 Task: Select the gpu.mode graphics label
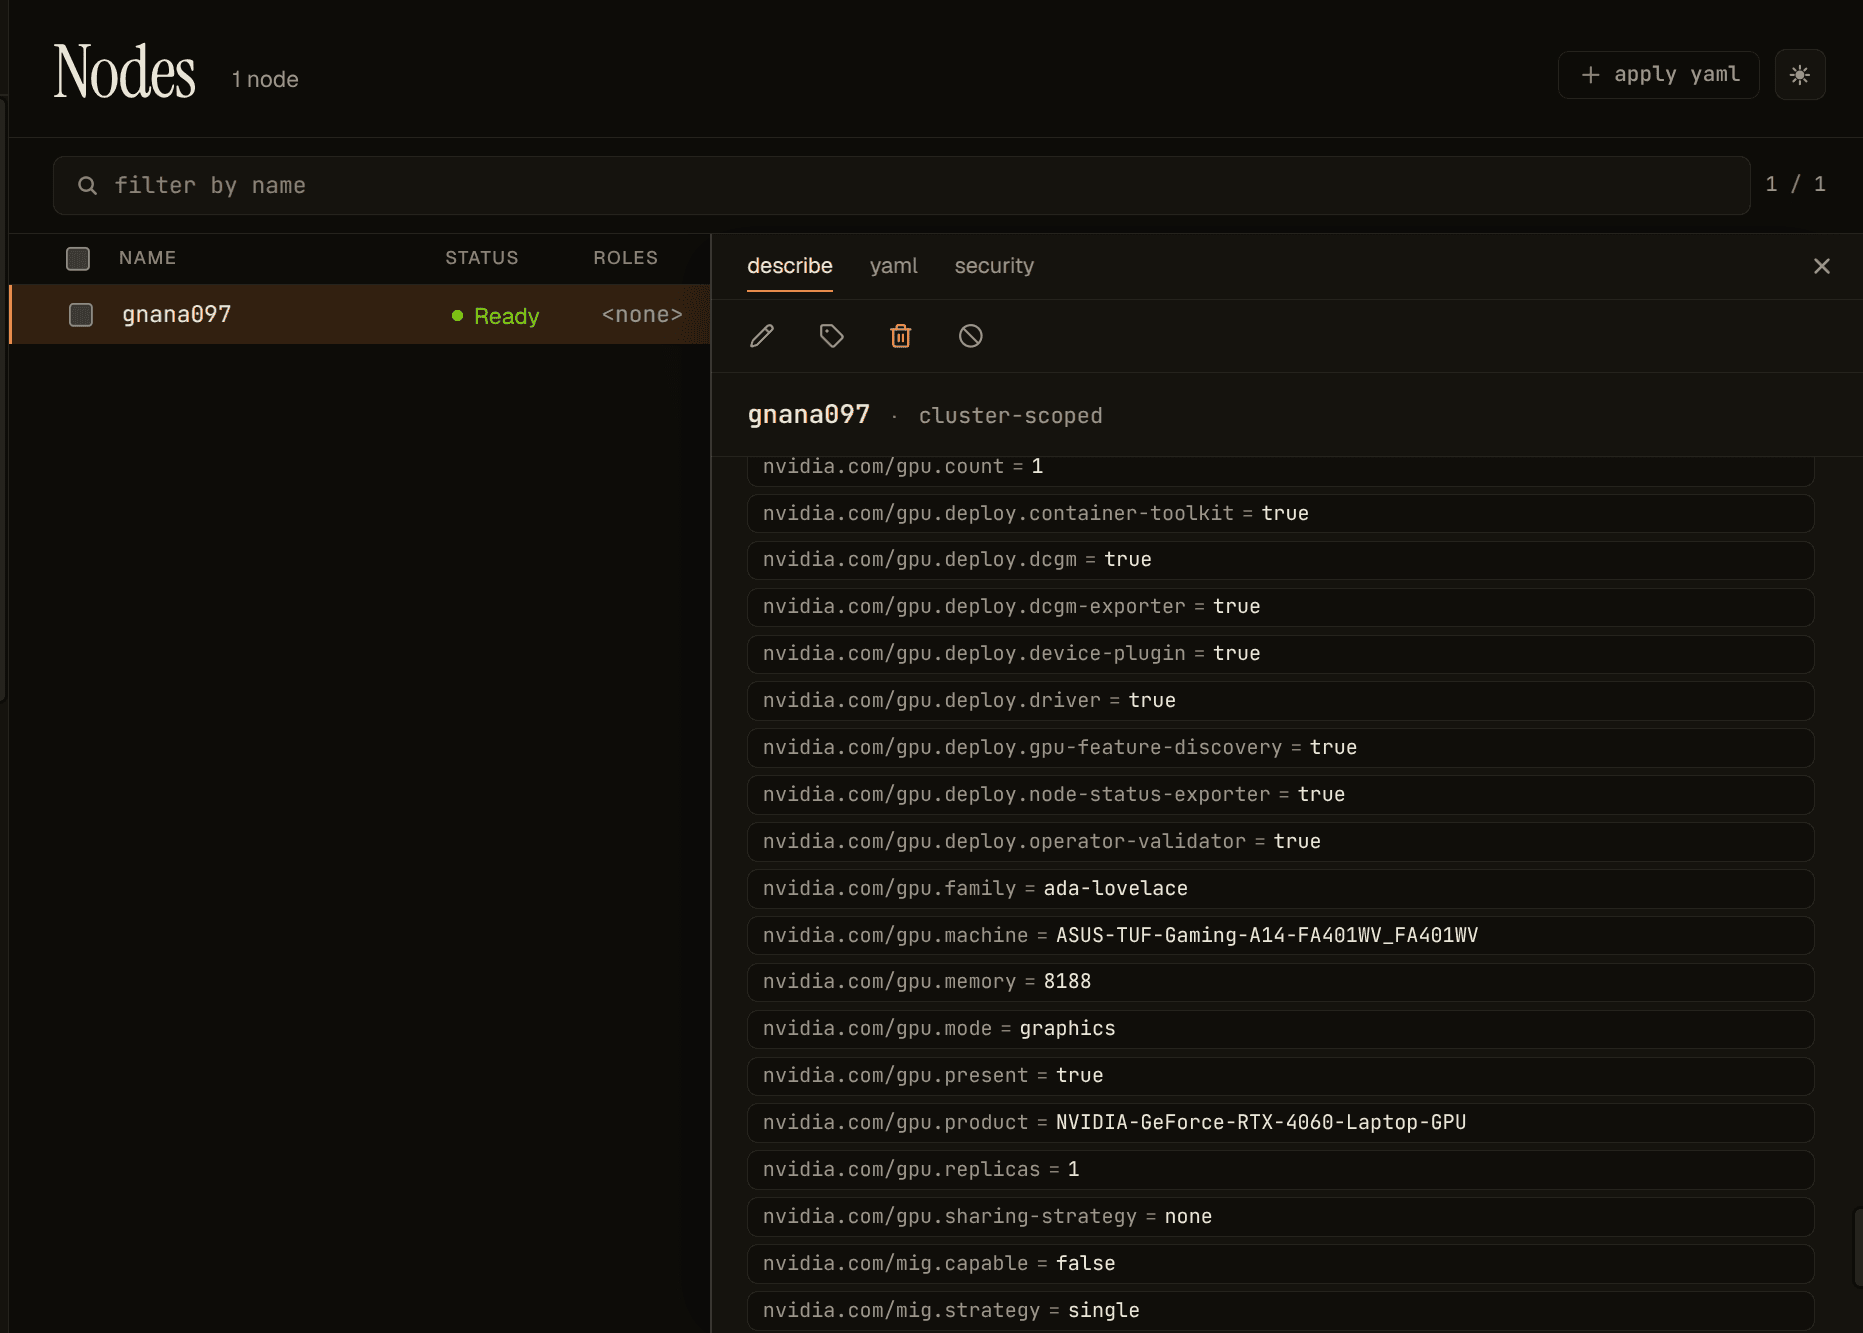[1281, 1029]
